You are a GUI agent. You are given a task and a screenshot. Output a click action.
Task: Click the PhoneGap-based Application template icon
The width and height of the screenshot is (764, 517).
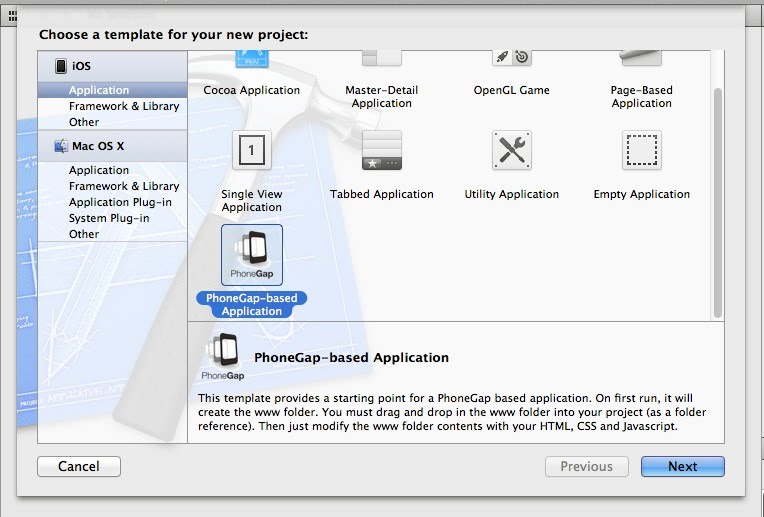[252, 255]
